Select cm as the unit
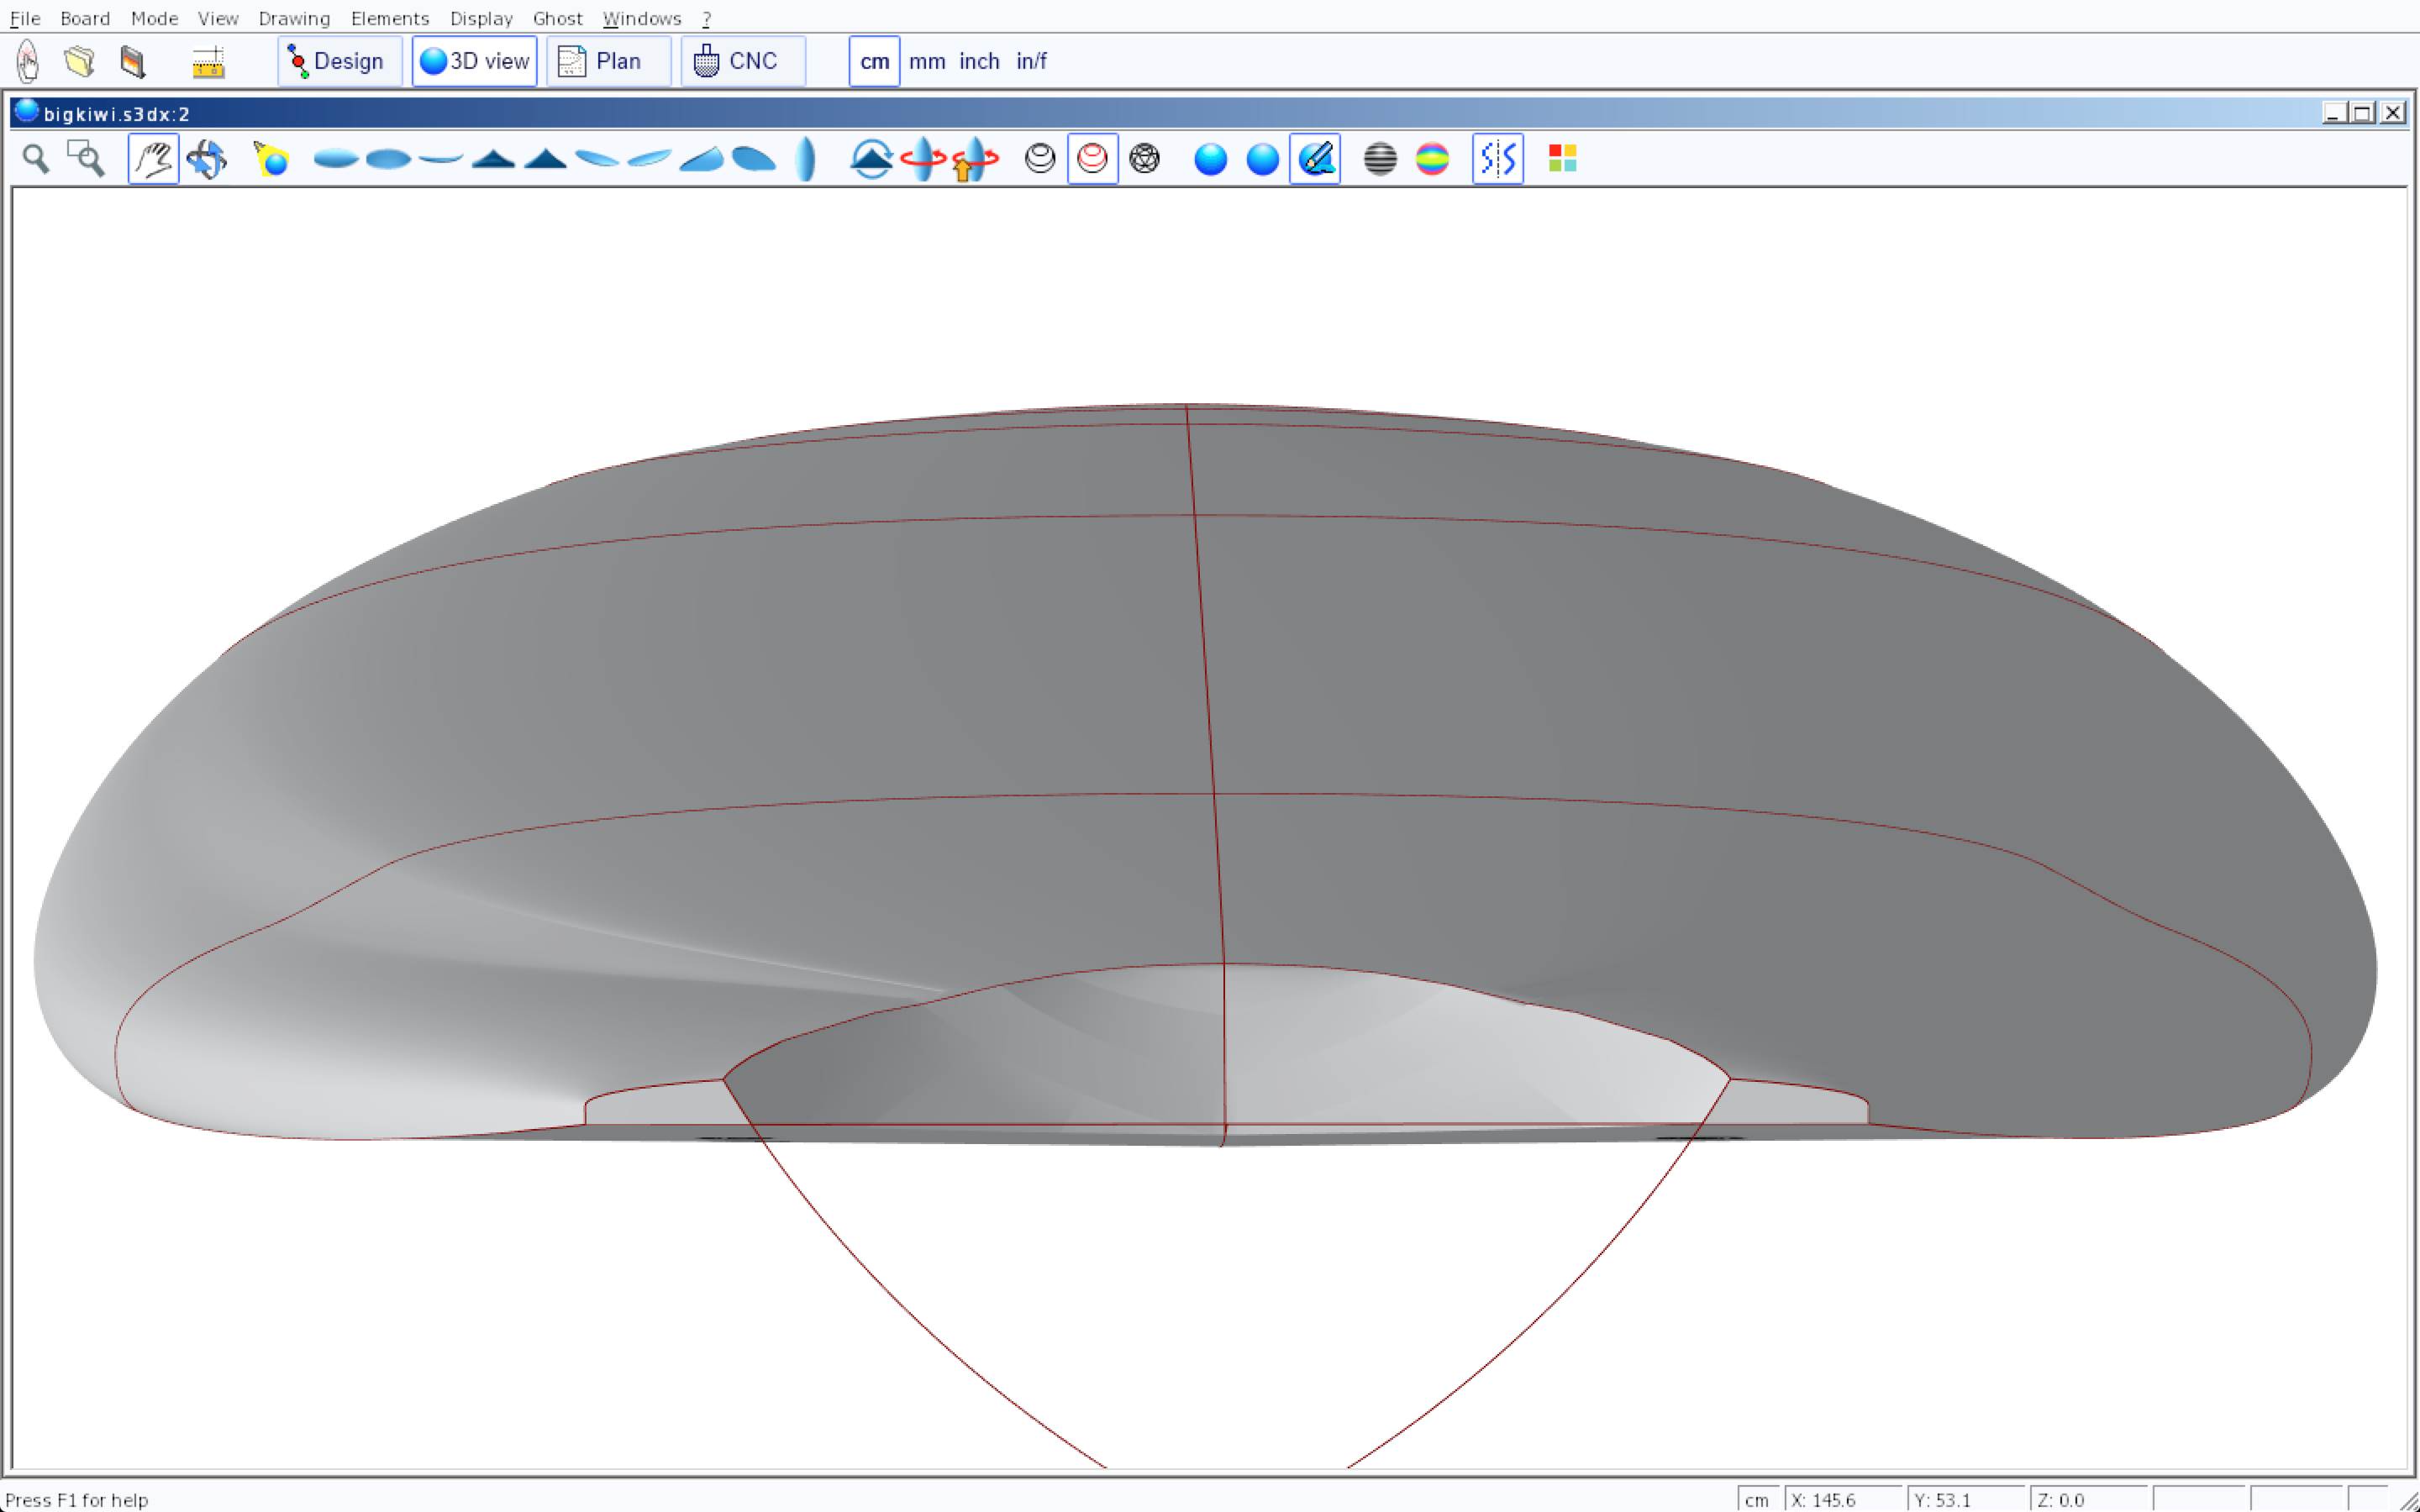 click(x=874, y=62)
